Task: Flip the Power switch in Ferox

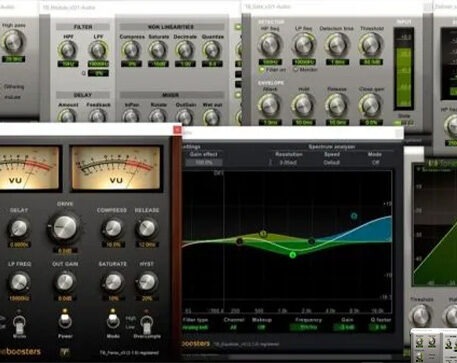Action: (65, 321)
